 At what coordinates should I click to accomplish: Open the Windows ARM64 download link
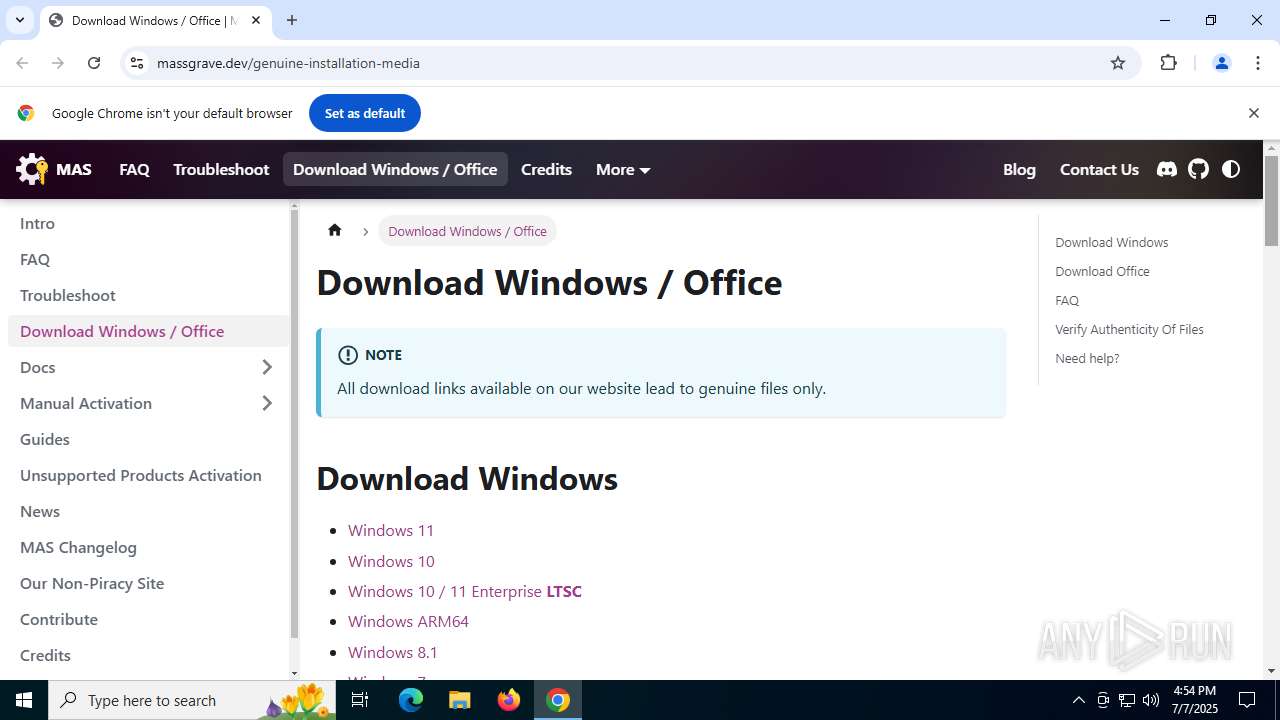pyautogui.click(x=408, y=621)
